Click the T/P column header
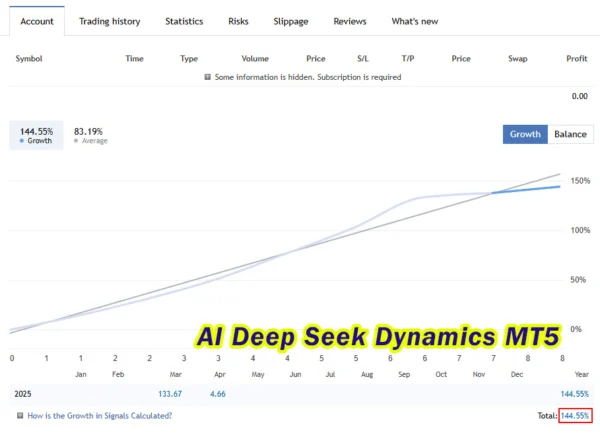This screenshot has width=600, height=435. [x=408, y=59]
